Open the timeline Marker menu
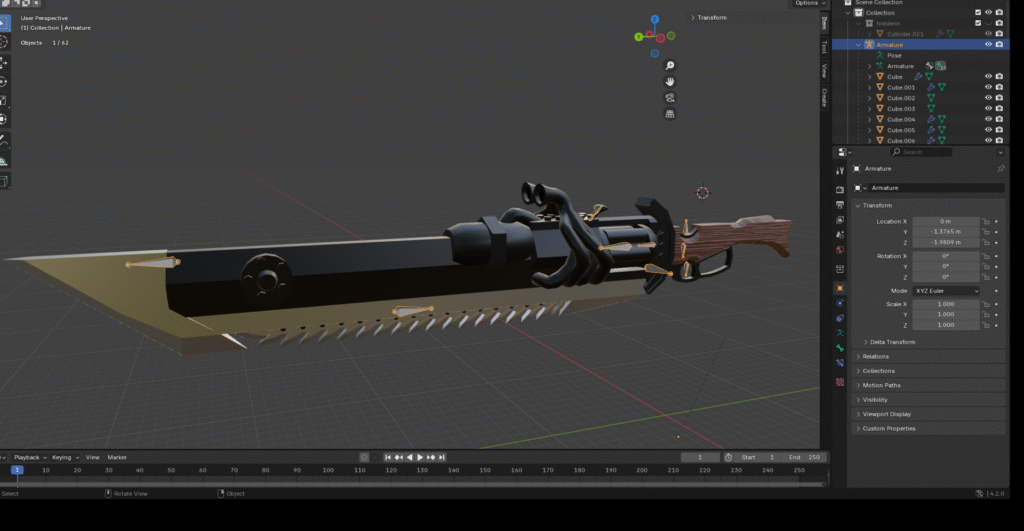Screen dimensions: 1024x531 point(117,457)
